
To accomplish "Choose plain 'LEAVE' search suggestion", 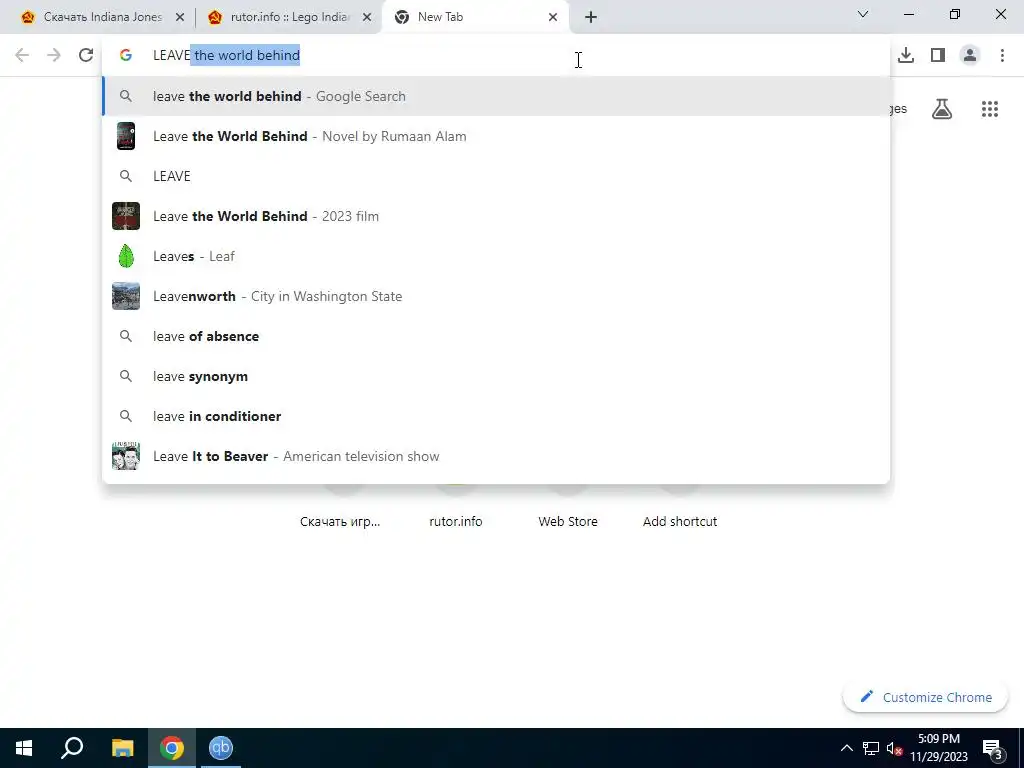I will [x=496, y=176].
